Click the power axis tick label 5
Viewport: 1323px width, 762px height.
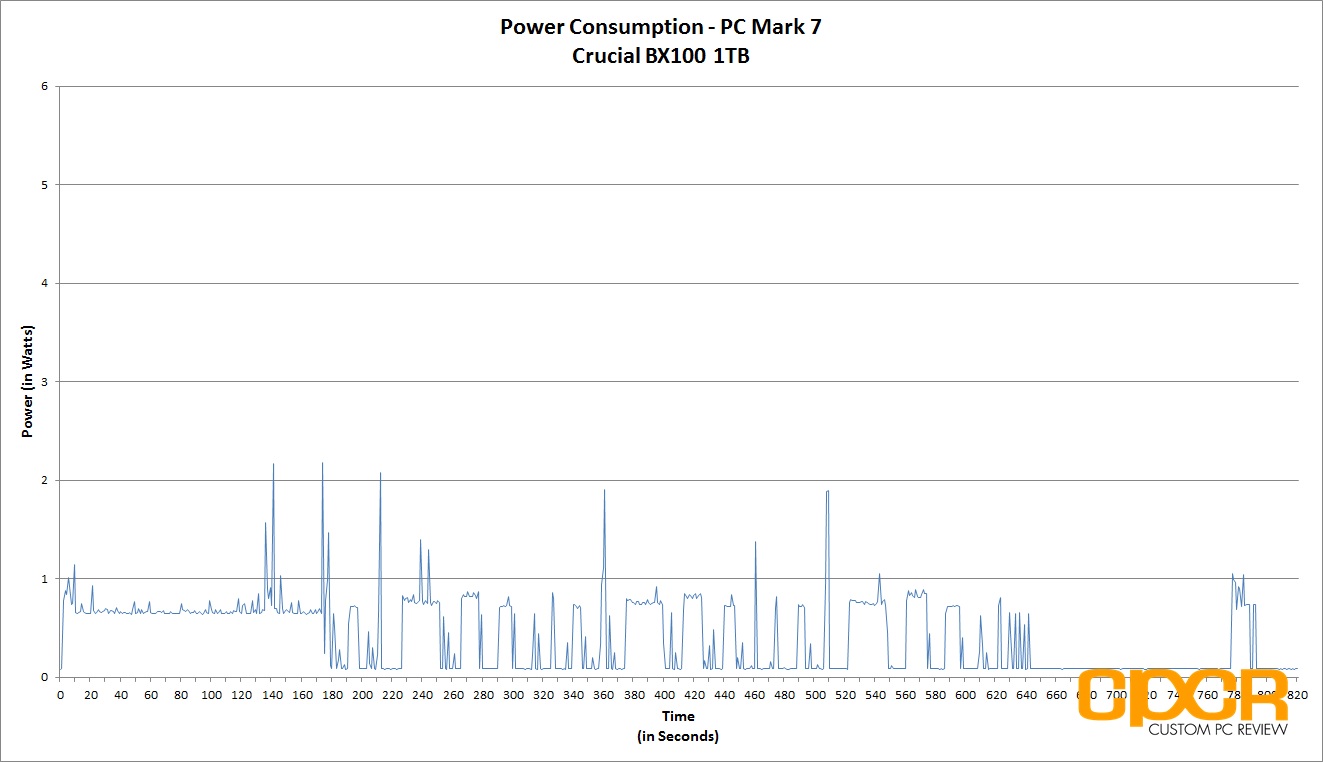click(44, 185)
